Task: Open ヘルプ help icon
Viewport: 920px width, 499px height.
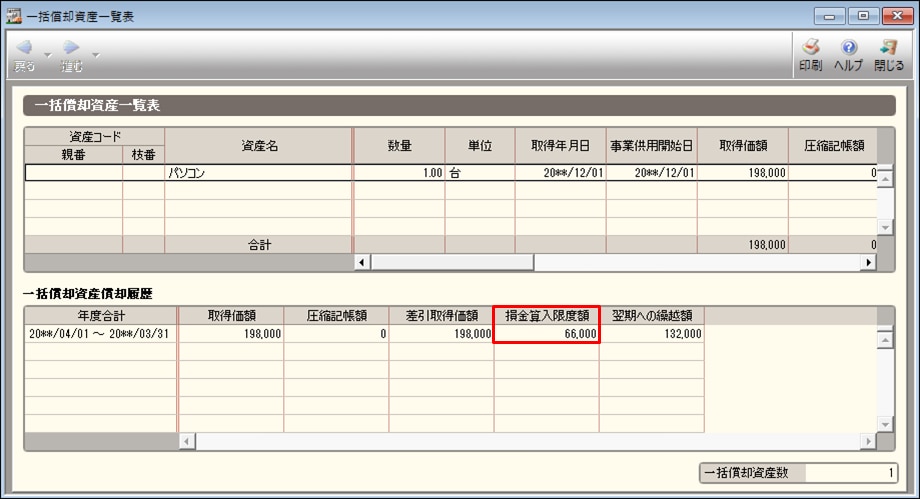Action: coord(848,48)
